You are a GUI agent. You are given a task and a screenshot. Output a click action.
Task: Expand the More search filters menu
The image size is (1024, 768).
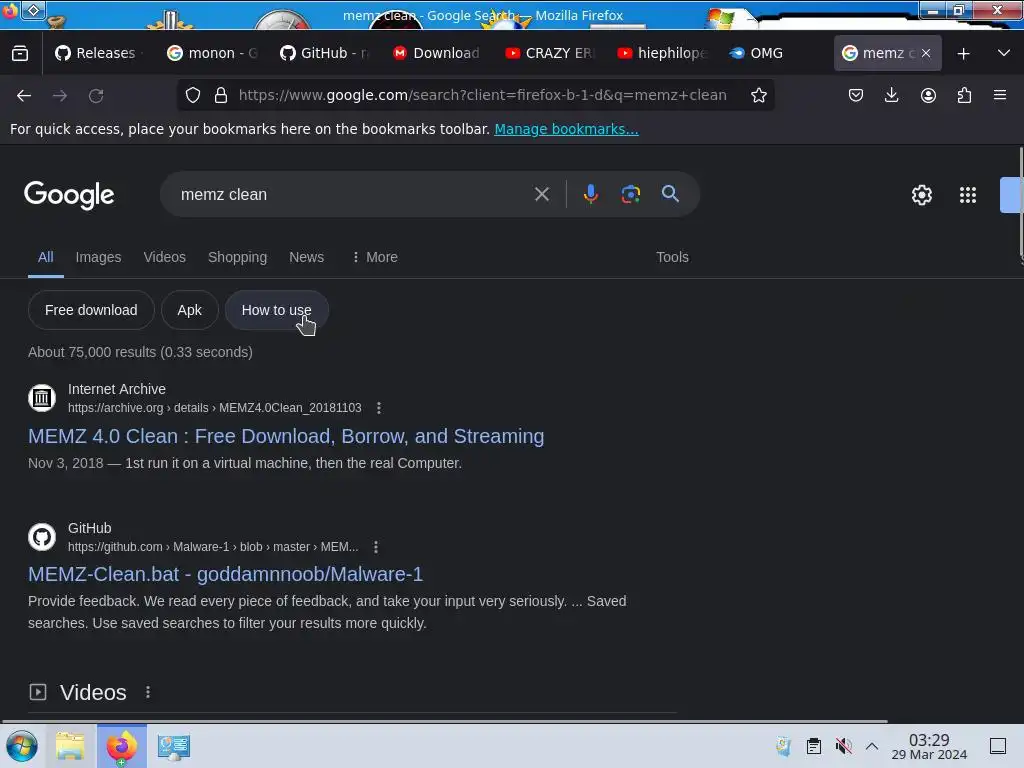point(374,257)
